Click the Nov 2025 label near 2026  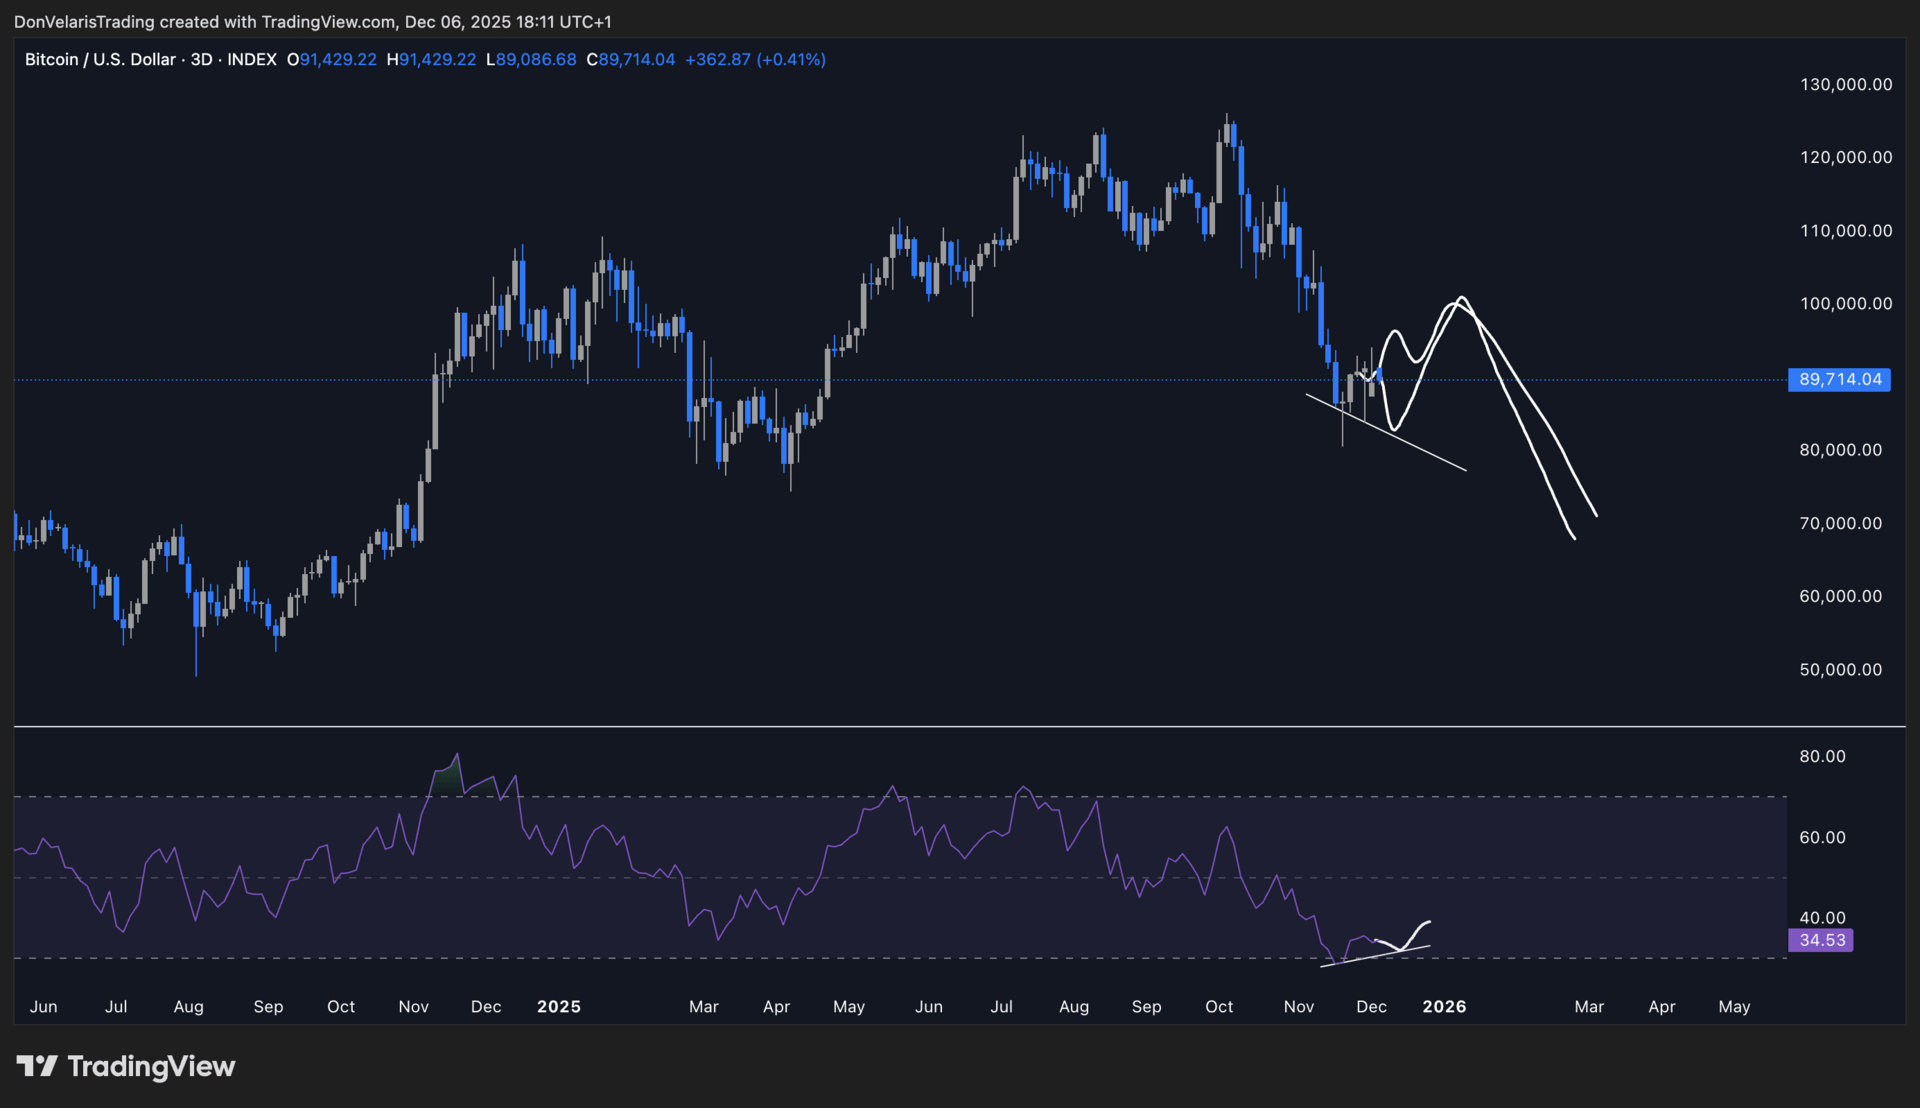point(1298,1007)
